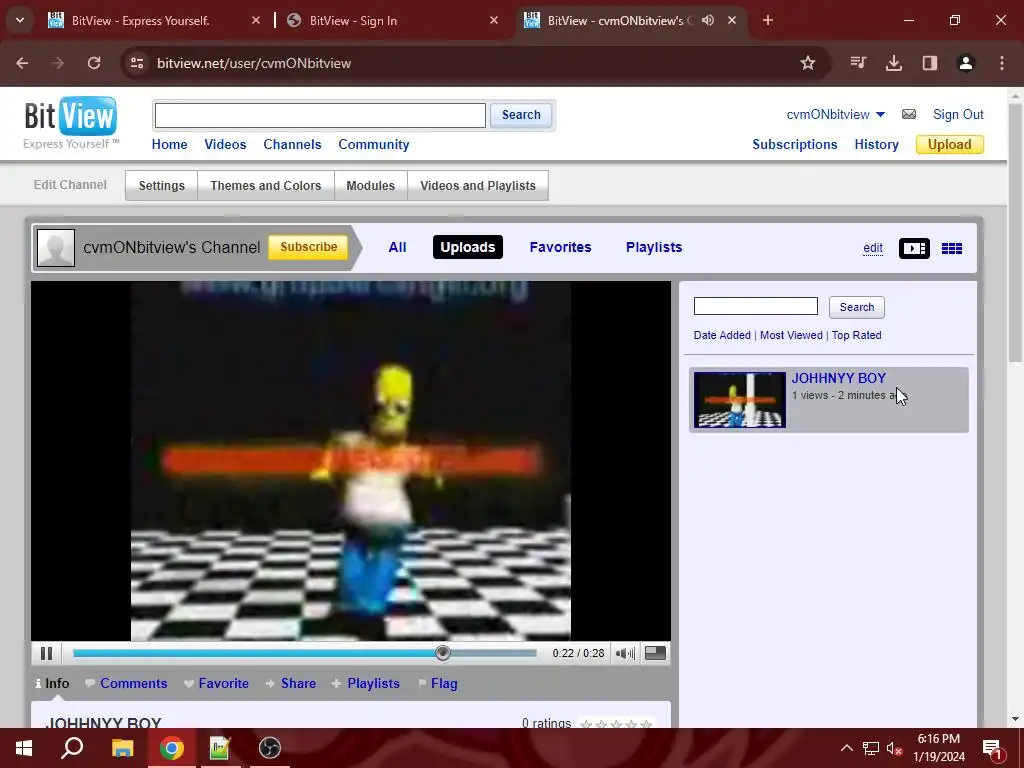Click the muted speaker tray icon
This screenshot has height=768, width=1024.
tap(894, 748)
